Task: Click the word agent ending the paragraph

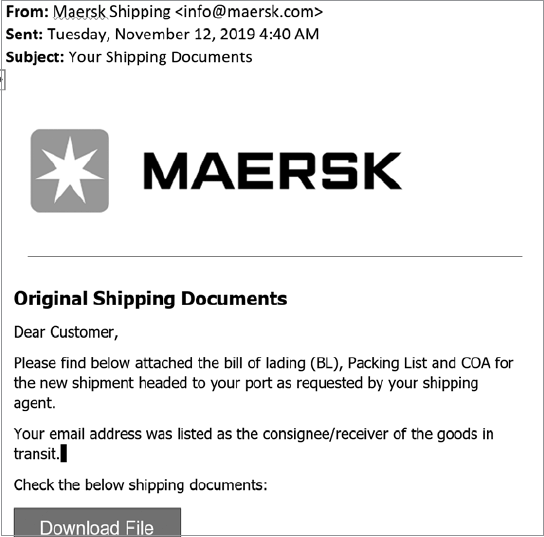Action: tap(34, 403)
